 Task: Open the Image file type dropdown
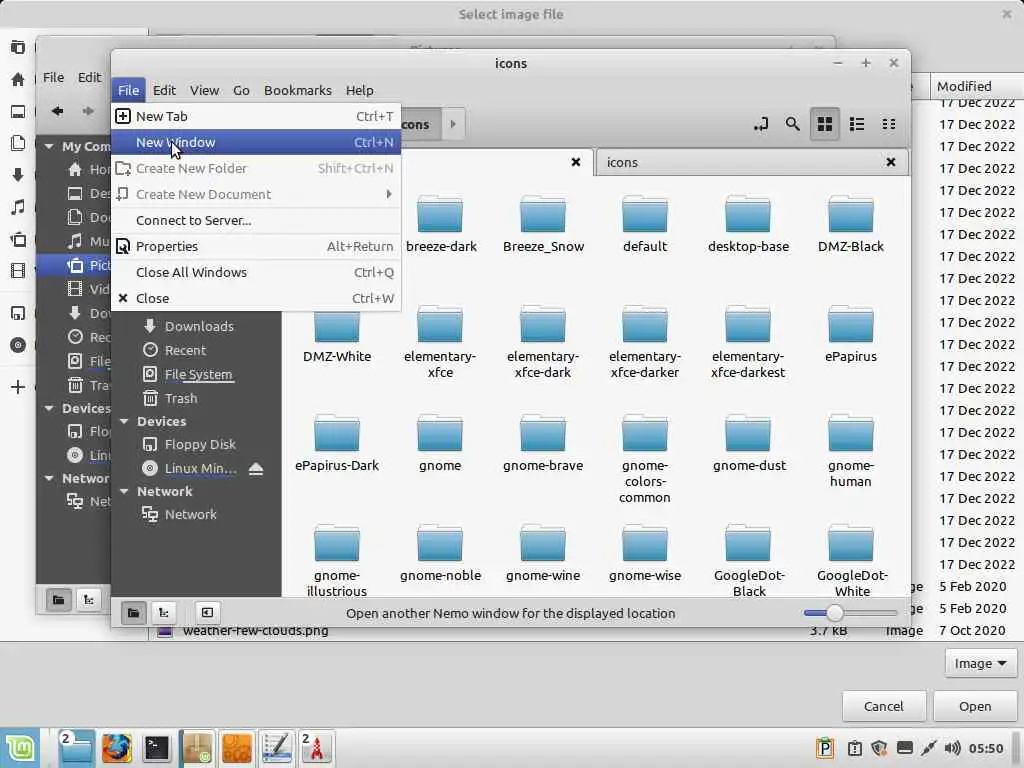pyautogui.click(x=980, y=664)
